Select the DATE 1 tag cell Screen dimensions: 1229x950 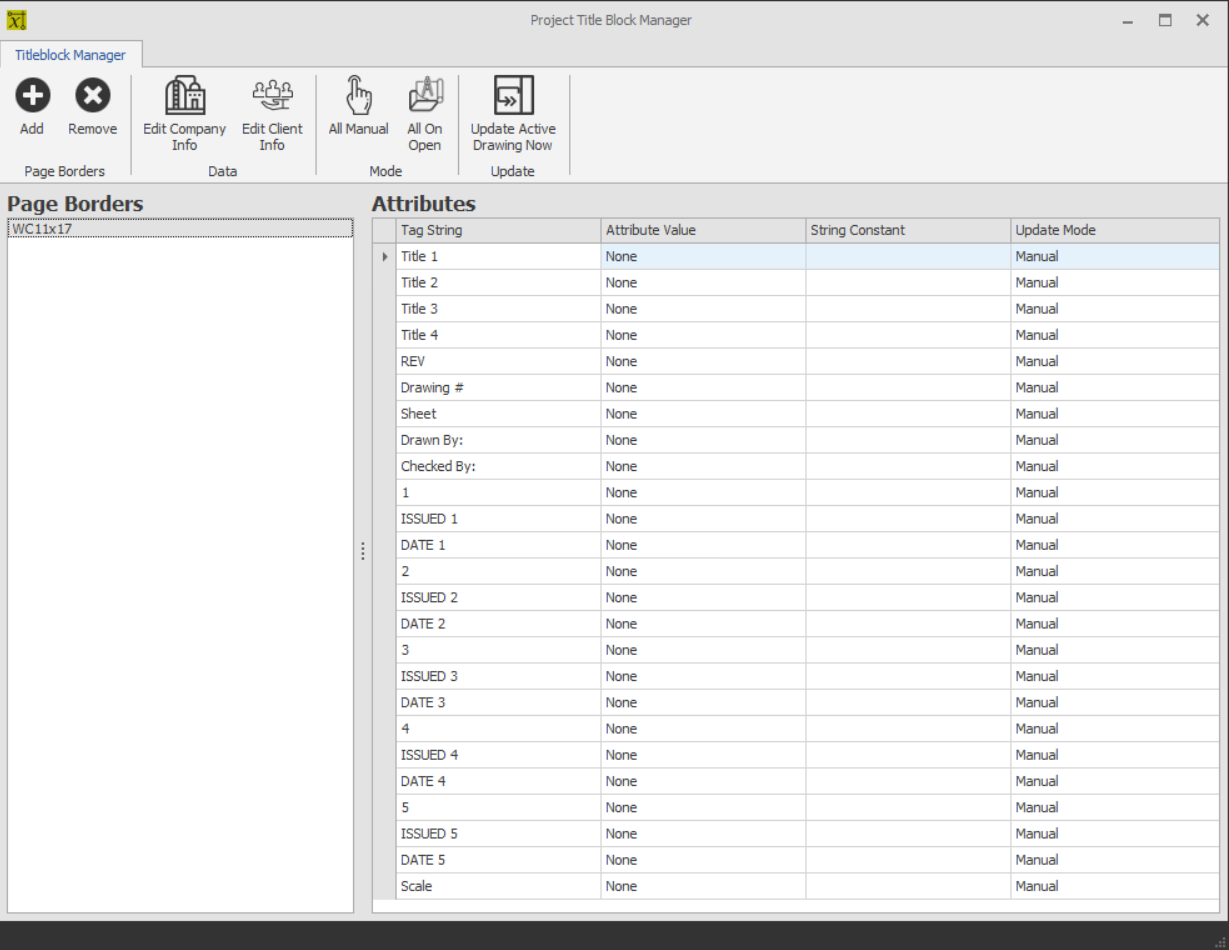tap(498, 545)
